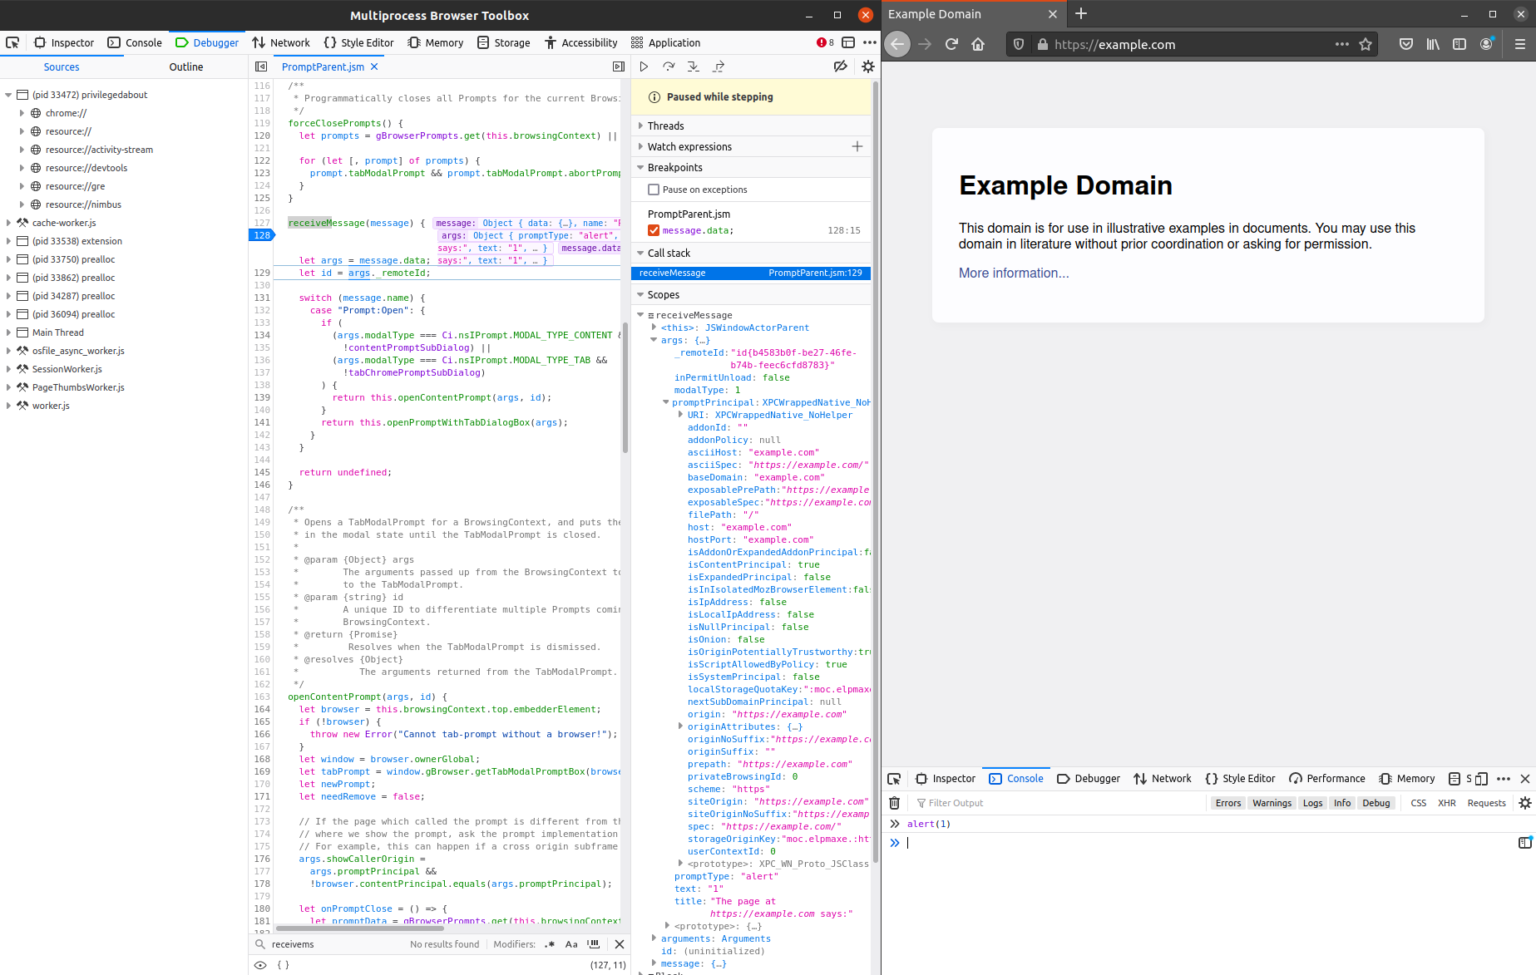Add a new watch expression
Image resolution: width=1536 pixels, height=975 pixels.
click(x=857, y=146)
